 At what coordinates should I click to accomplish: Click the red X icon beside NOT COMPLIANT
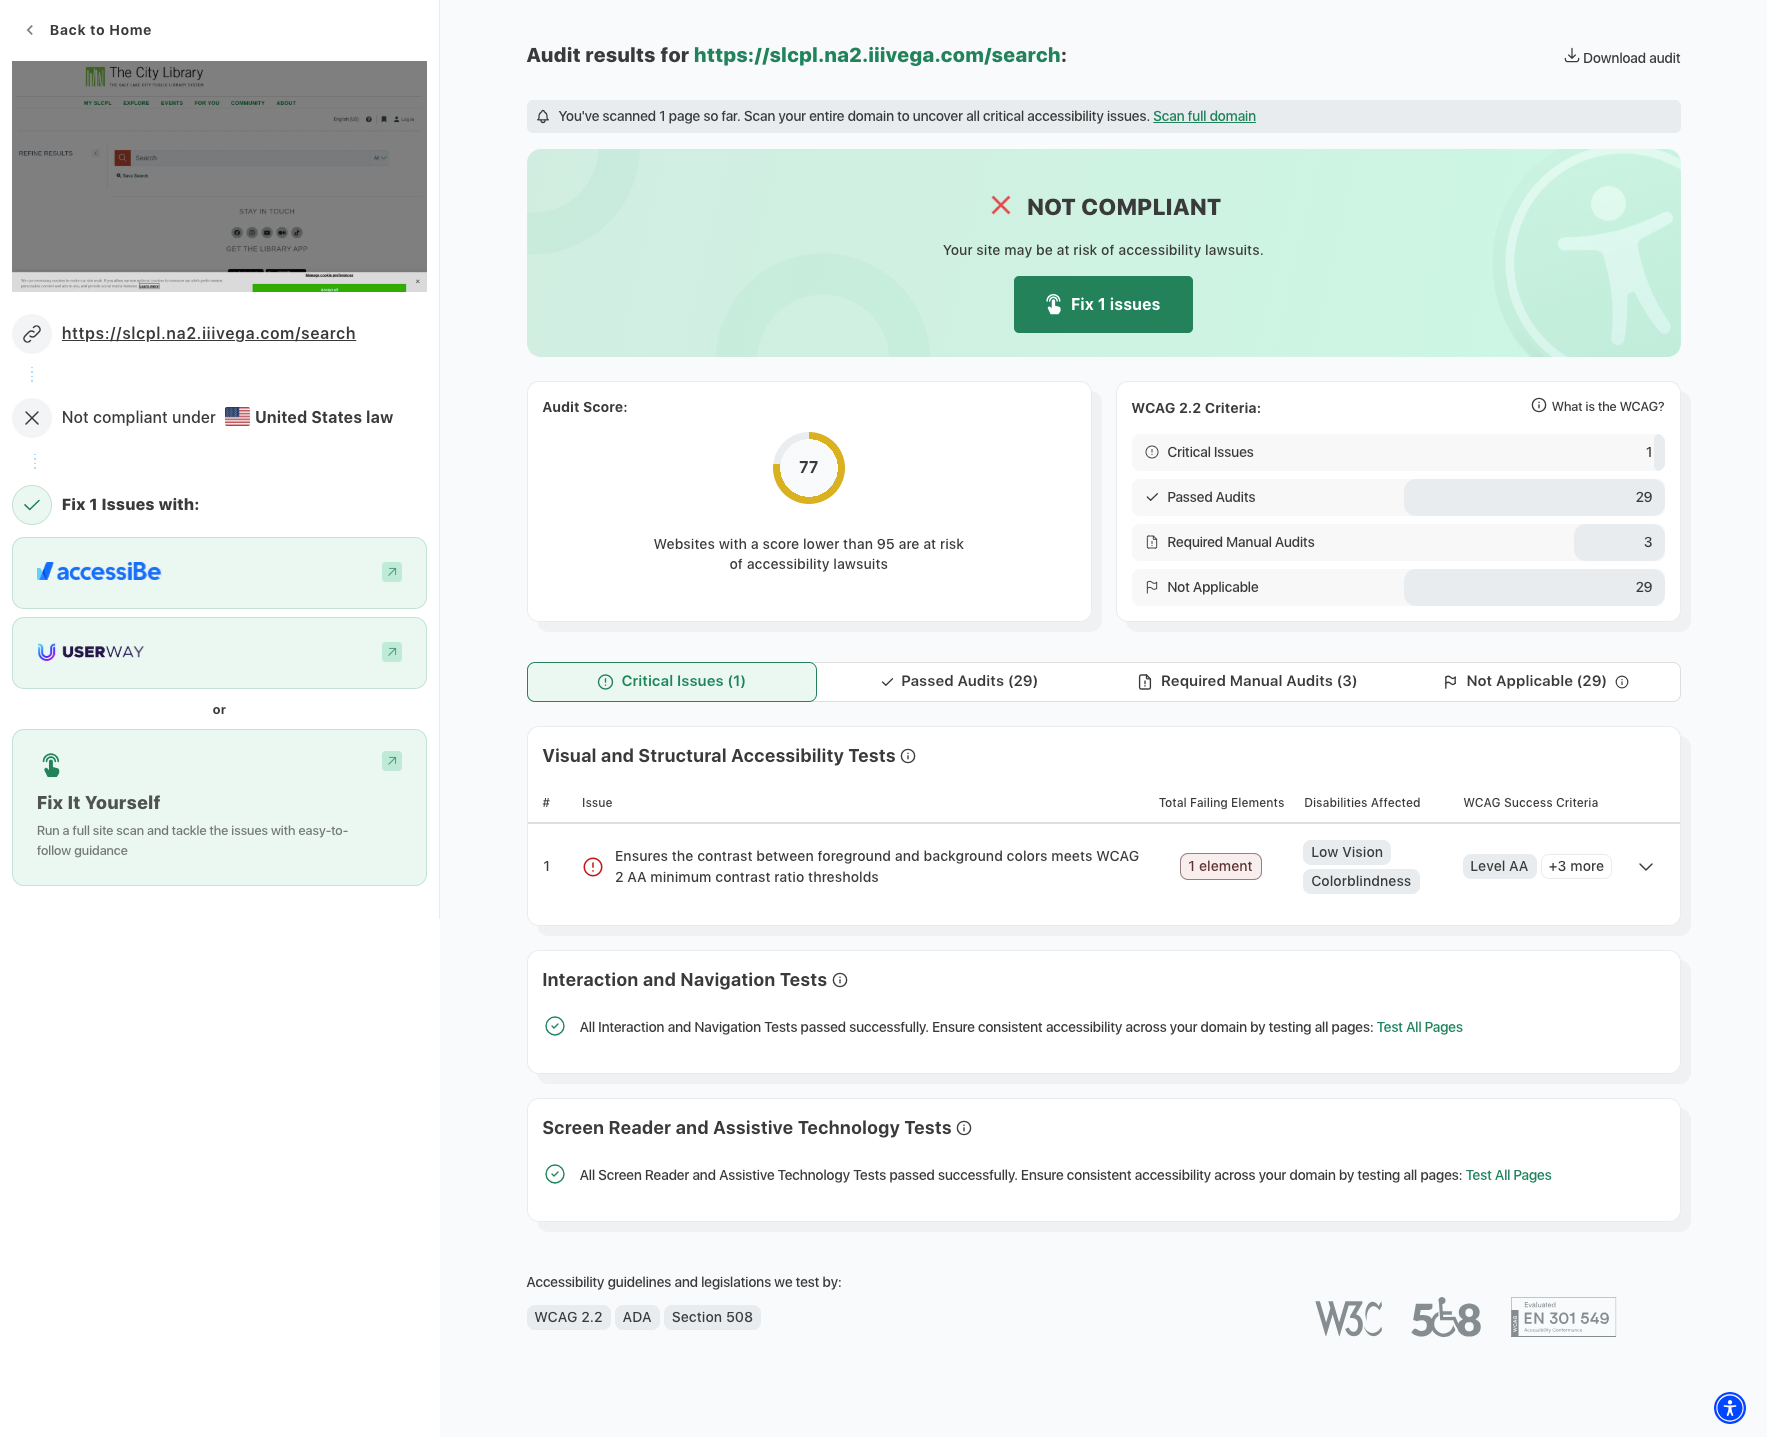pos(1001,205)
